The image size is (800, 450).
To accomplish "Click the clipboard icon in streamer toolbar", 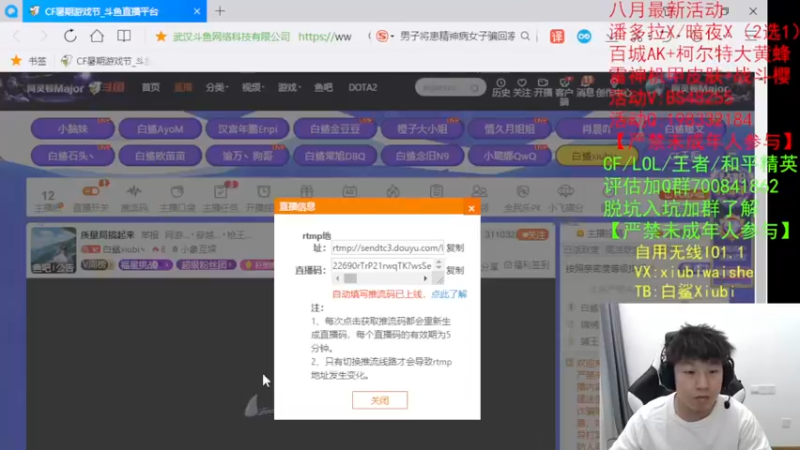I will (436, 191).
